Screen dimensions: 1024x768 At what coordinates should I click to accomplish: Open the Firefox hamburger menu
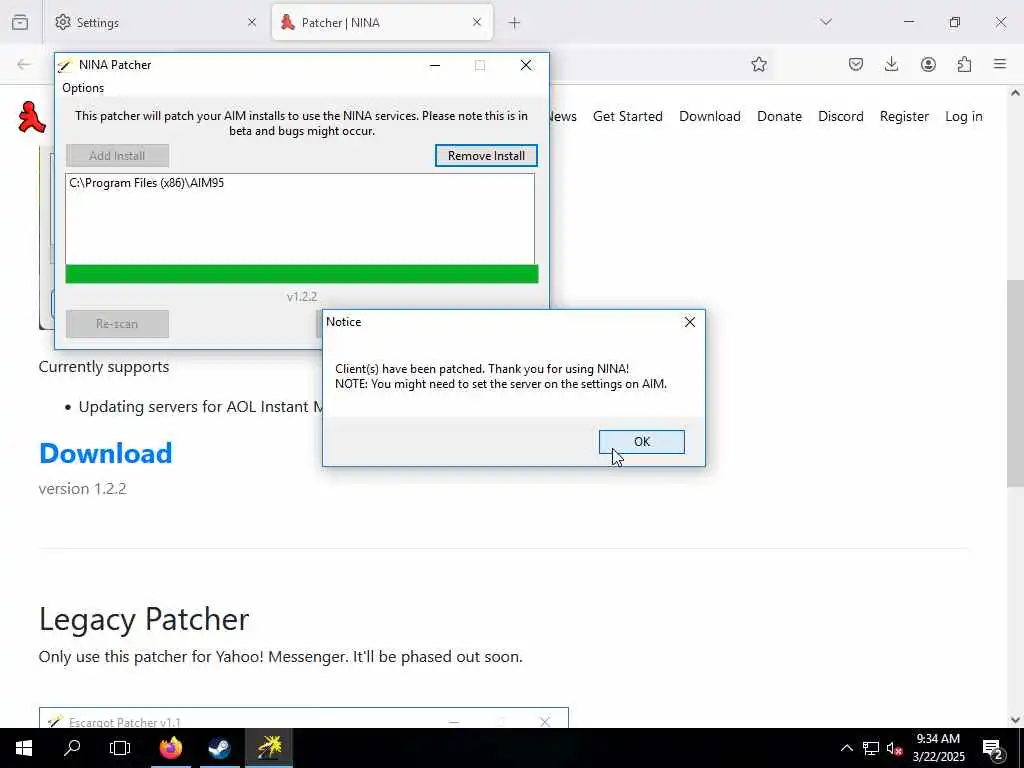pos(1000,64)
